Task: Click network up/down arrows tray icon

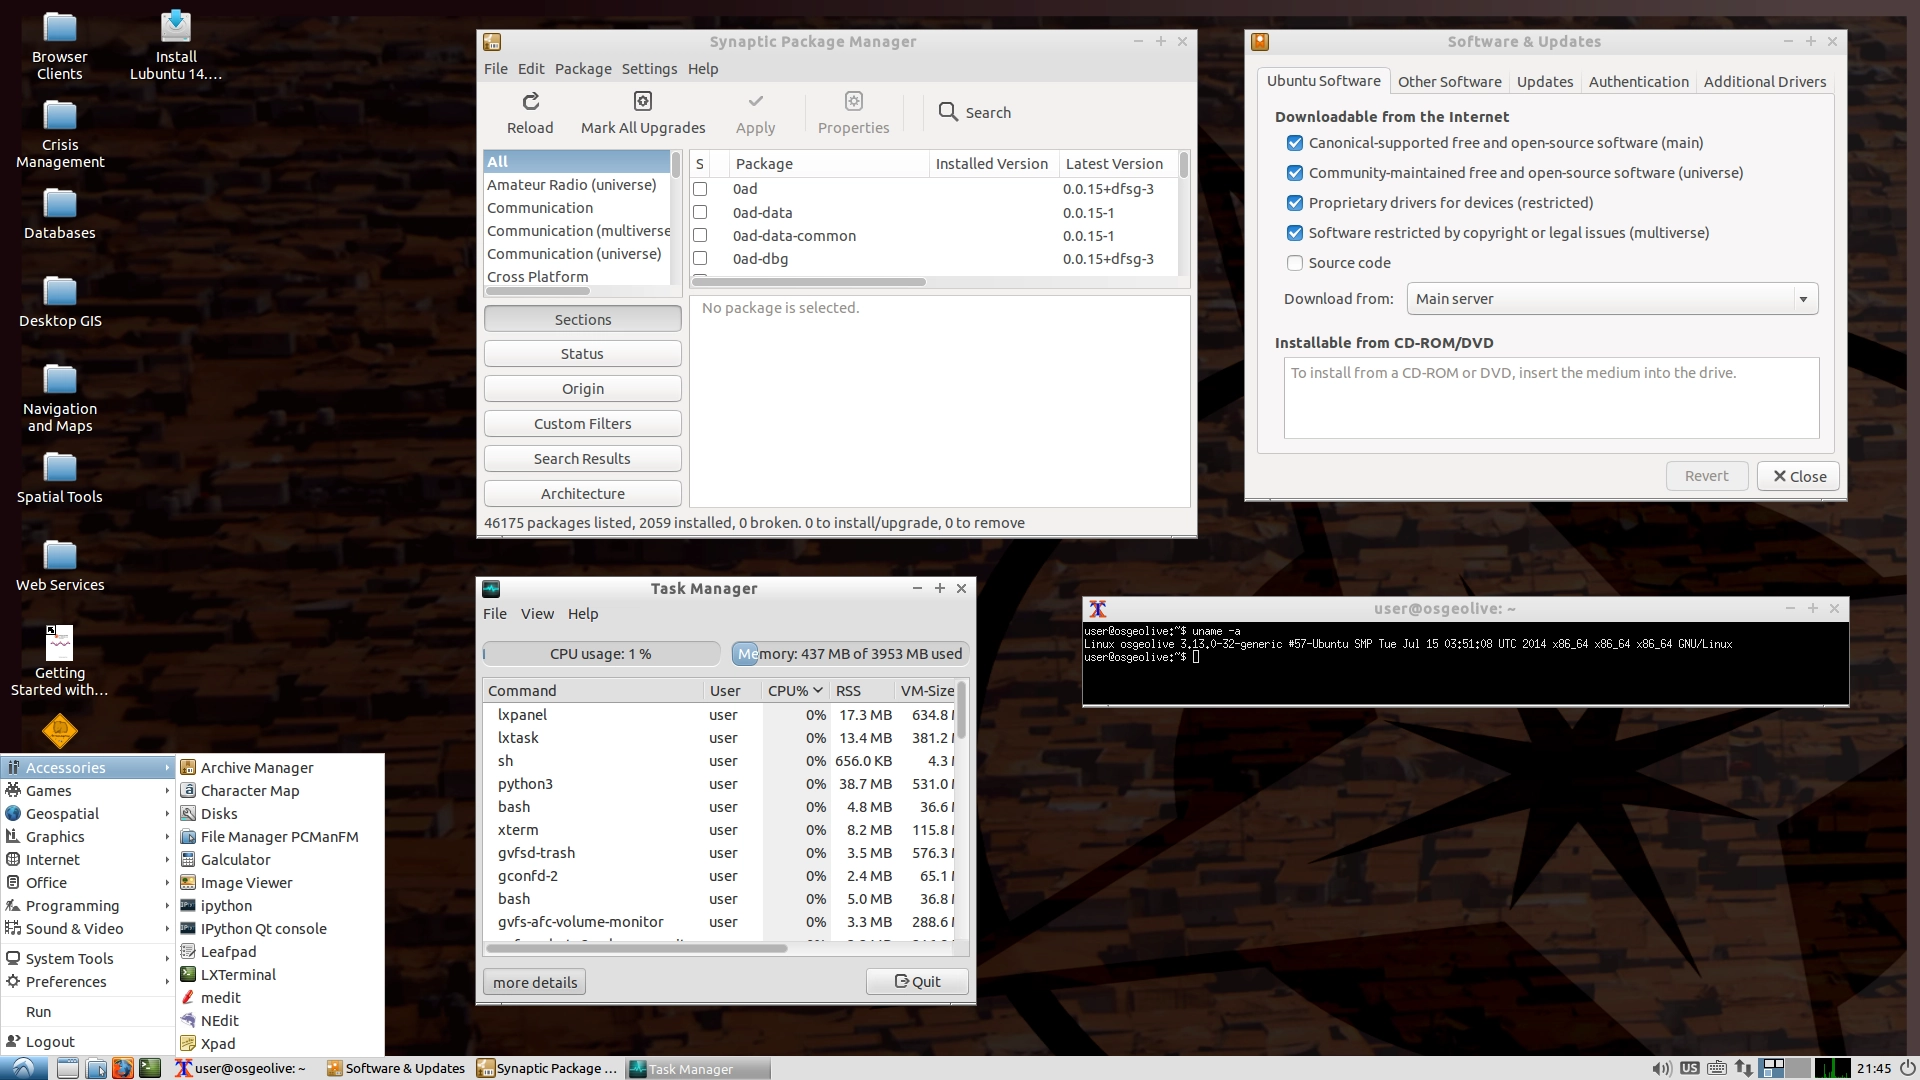Action: tap(1744, 1068)
